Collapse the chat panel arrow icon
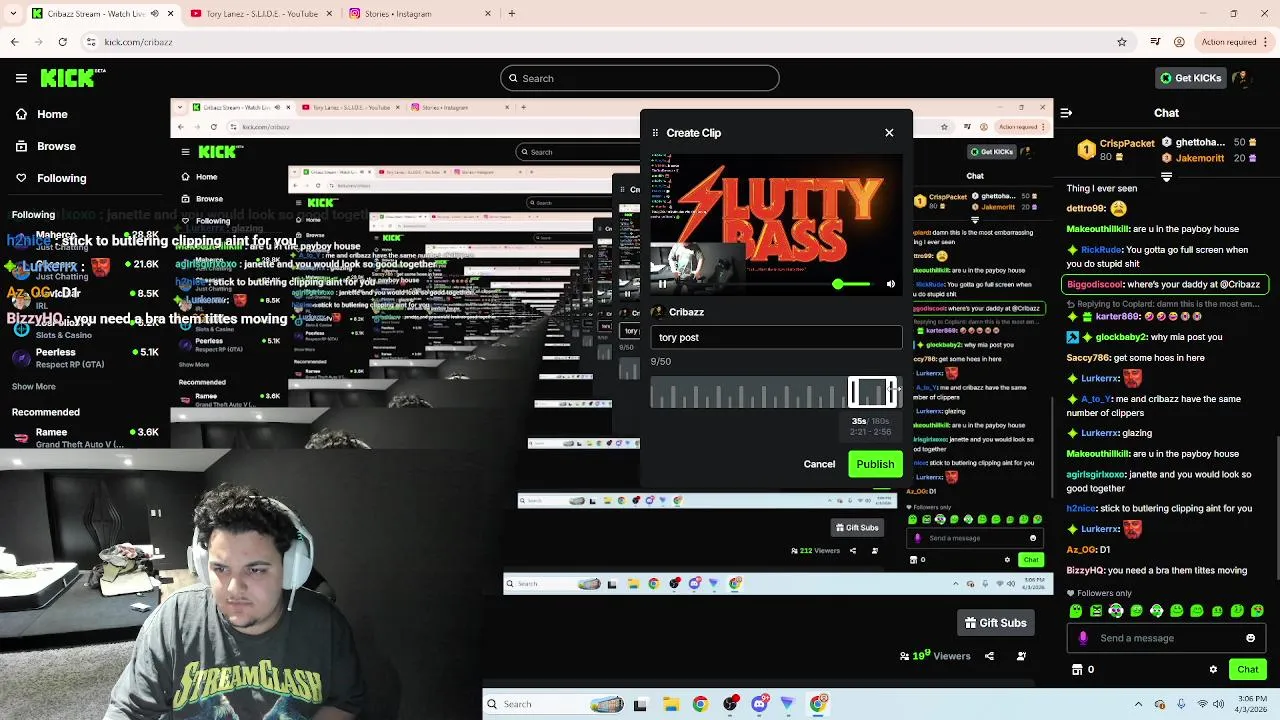This screenshot has width=1280, height=720. tap(1066, 113)
